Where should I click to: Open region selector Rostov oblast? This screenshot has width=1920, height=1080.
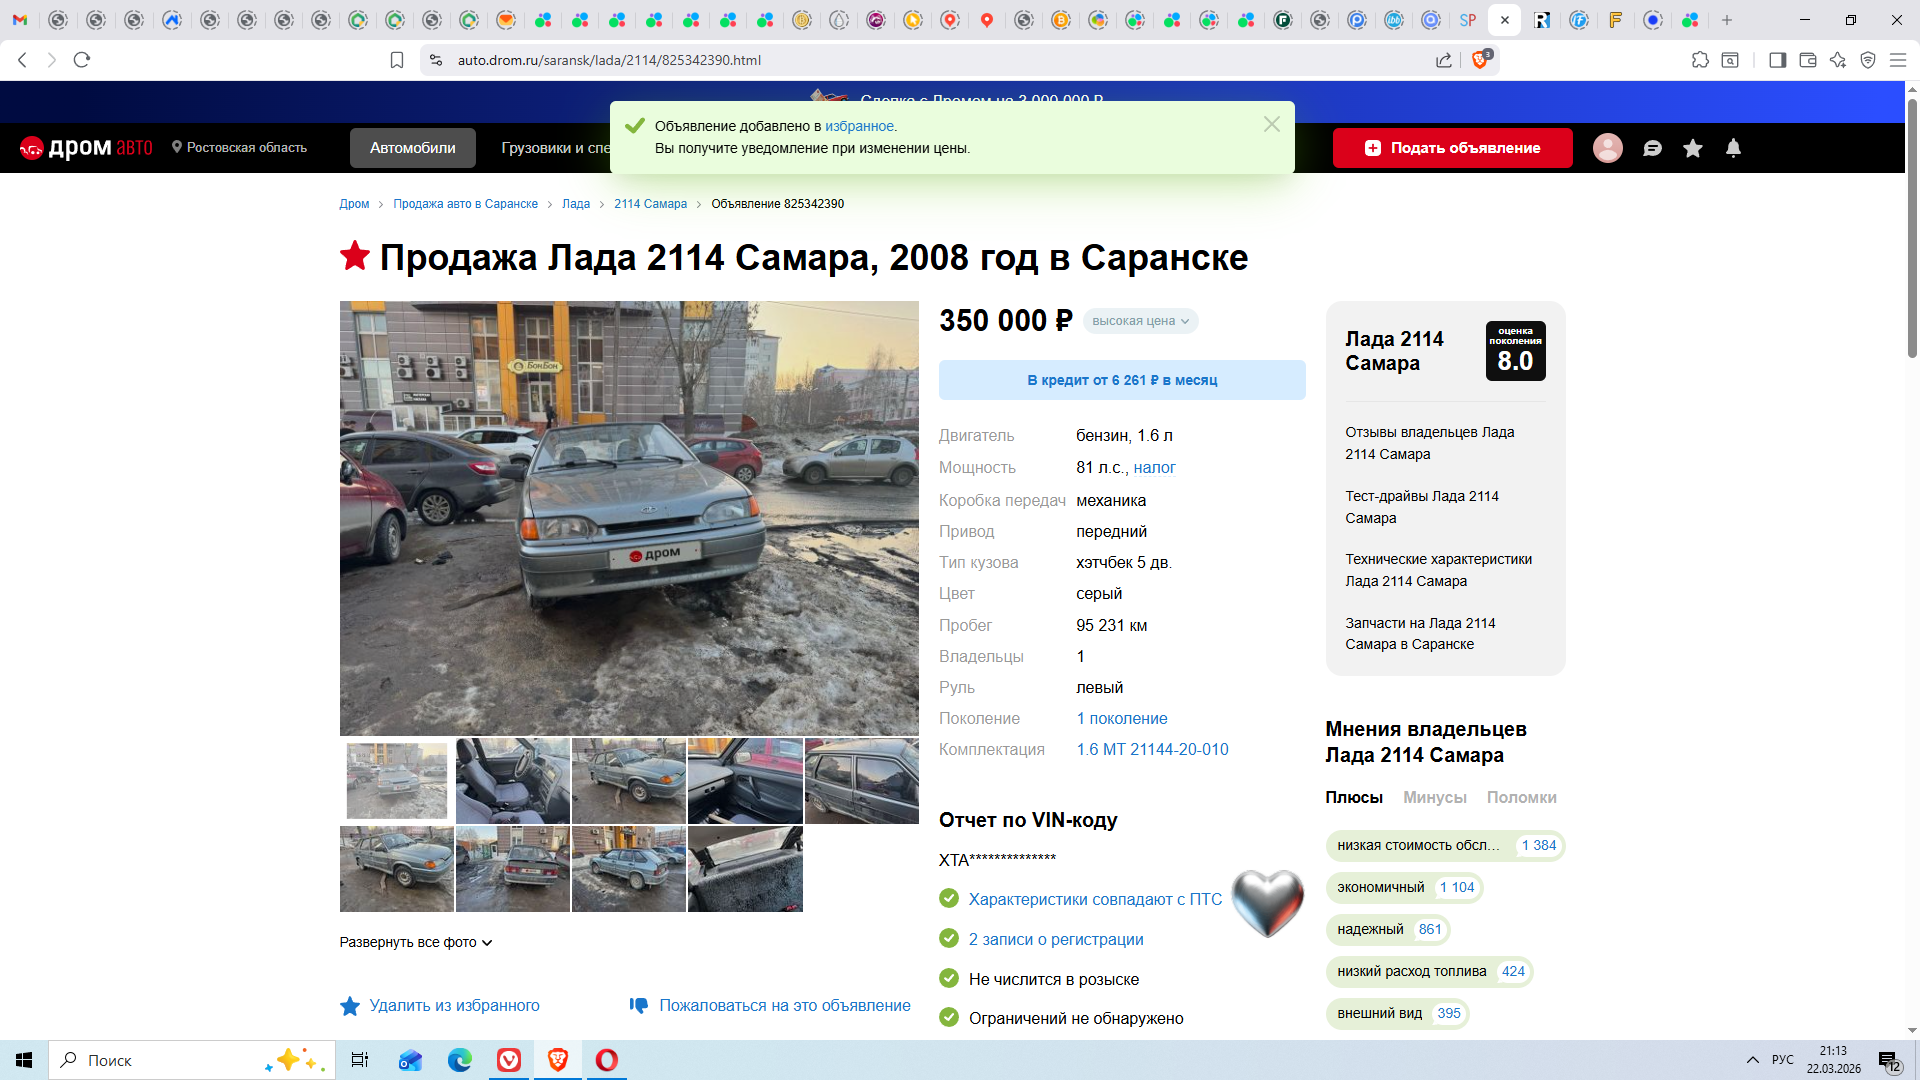(x=239, y=147)
